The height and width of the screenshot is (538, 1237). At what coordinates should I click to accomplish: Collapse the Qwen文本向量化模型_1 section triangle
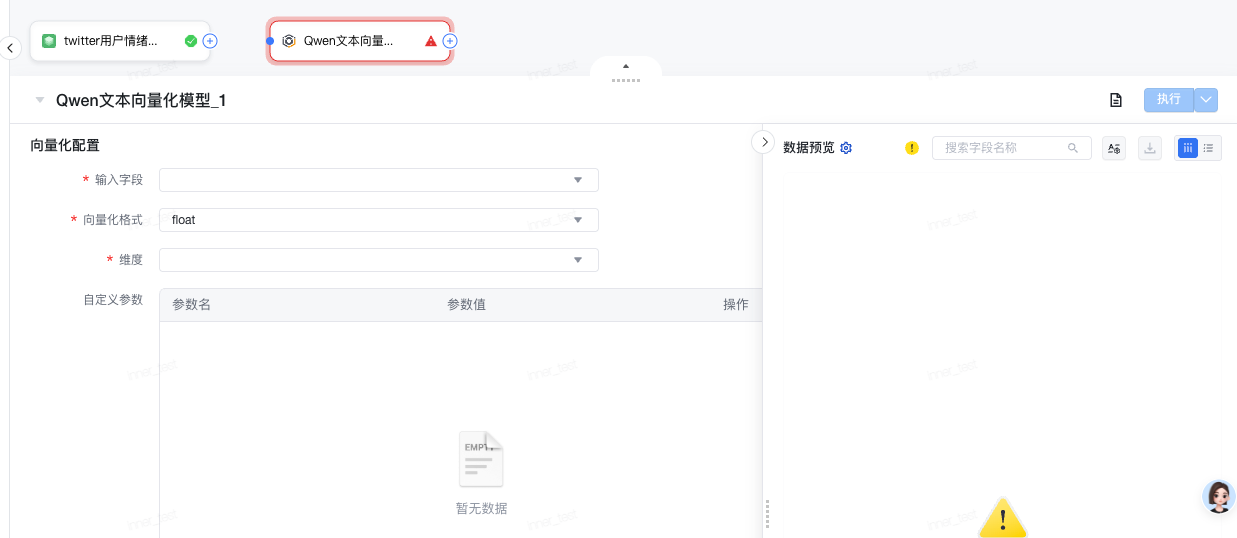coord(40,100)
